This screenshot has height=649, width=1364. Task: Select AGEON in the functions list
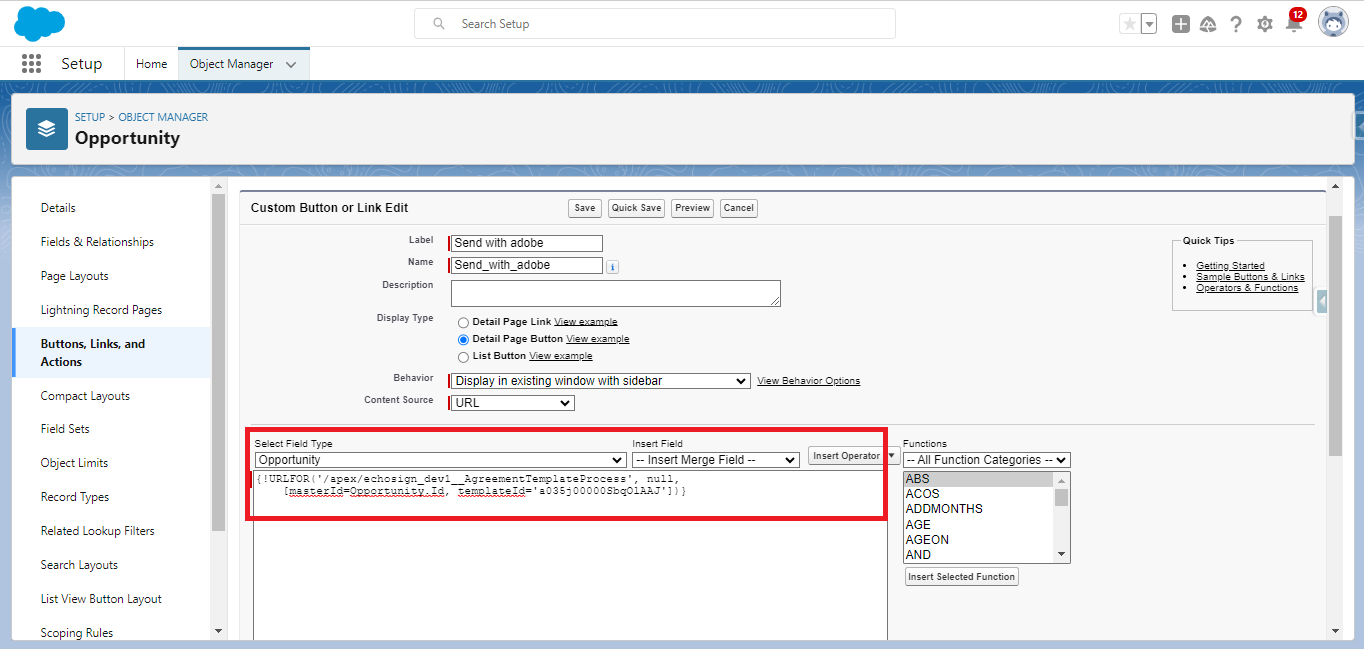pos(979,539)
